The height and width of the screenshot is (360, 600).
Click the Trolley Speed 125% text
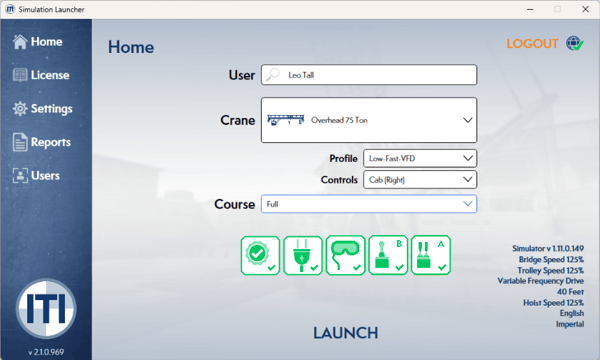click(x=550, y=270)
